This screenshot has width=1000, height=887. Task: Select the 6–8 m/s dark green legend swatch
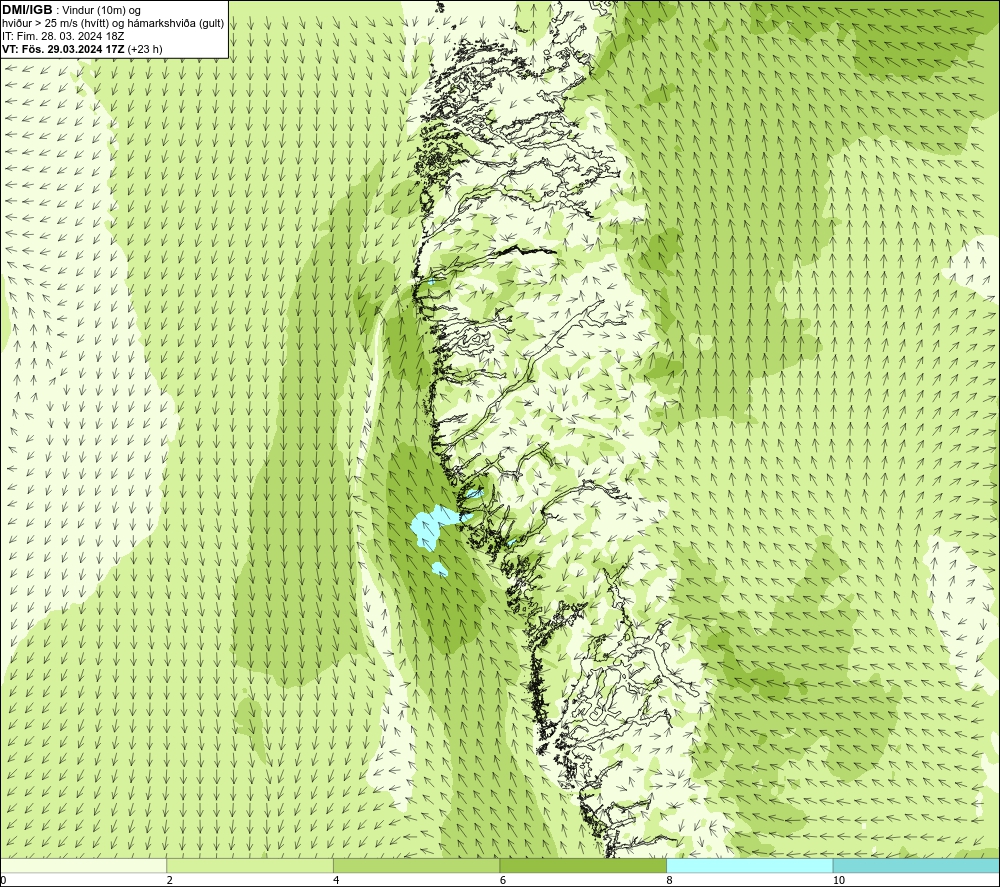(x=583, y=865)
